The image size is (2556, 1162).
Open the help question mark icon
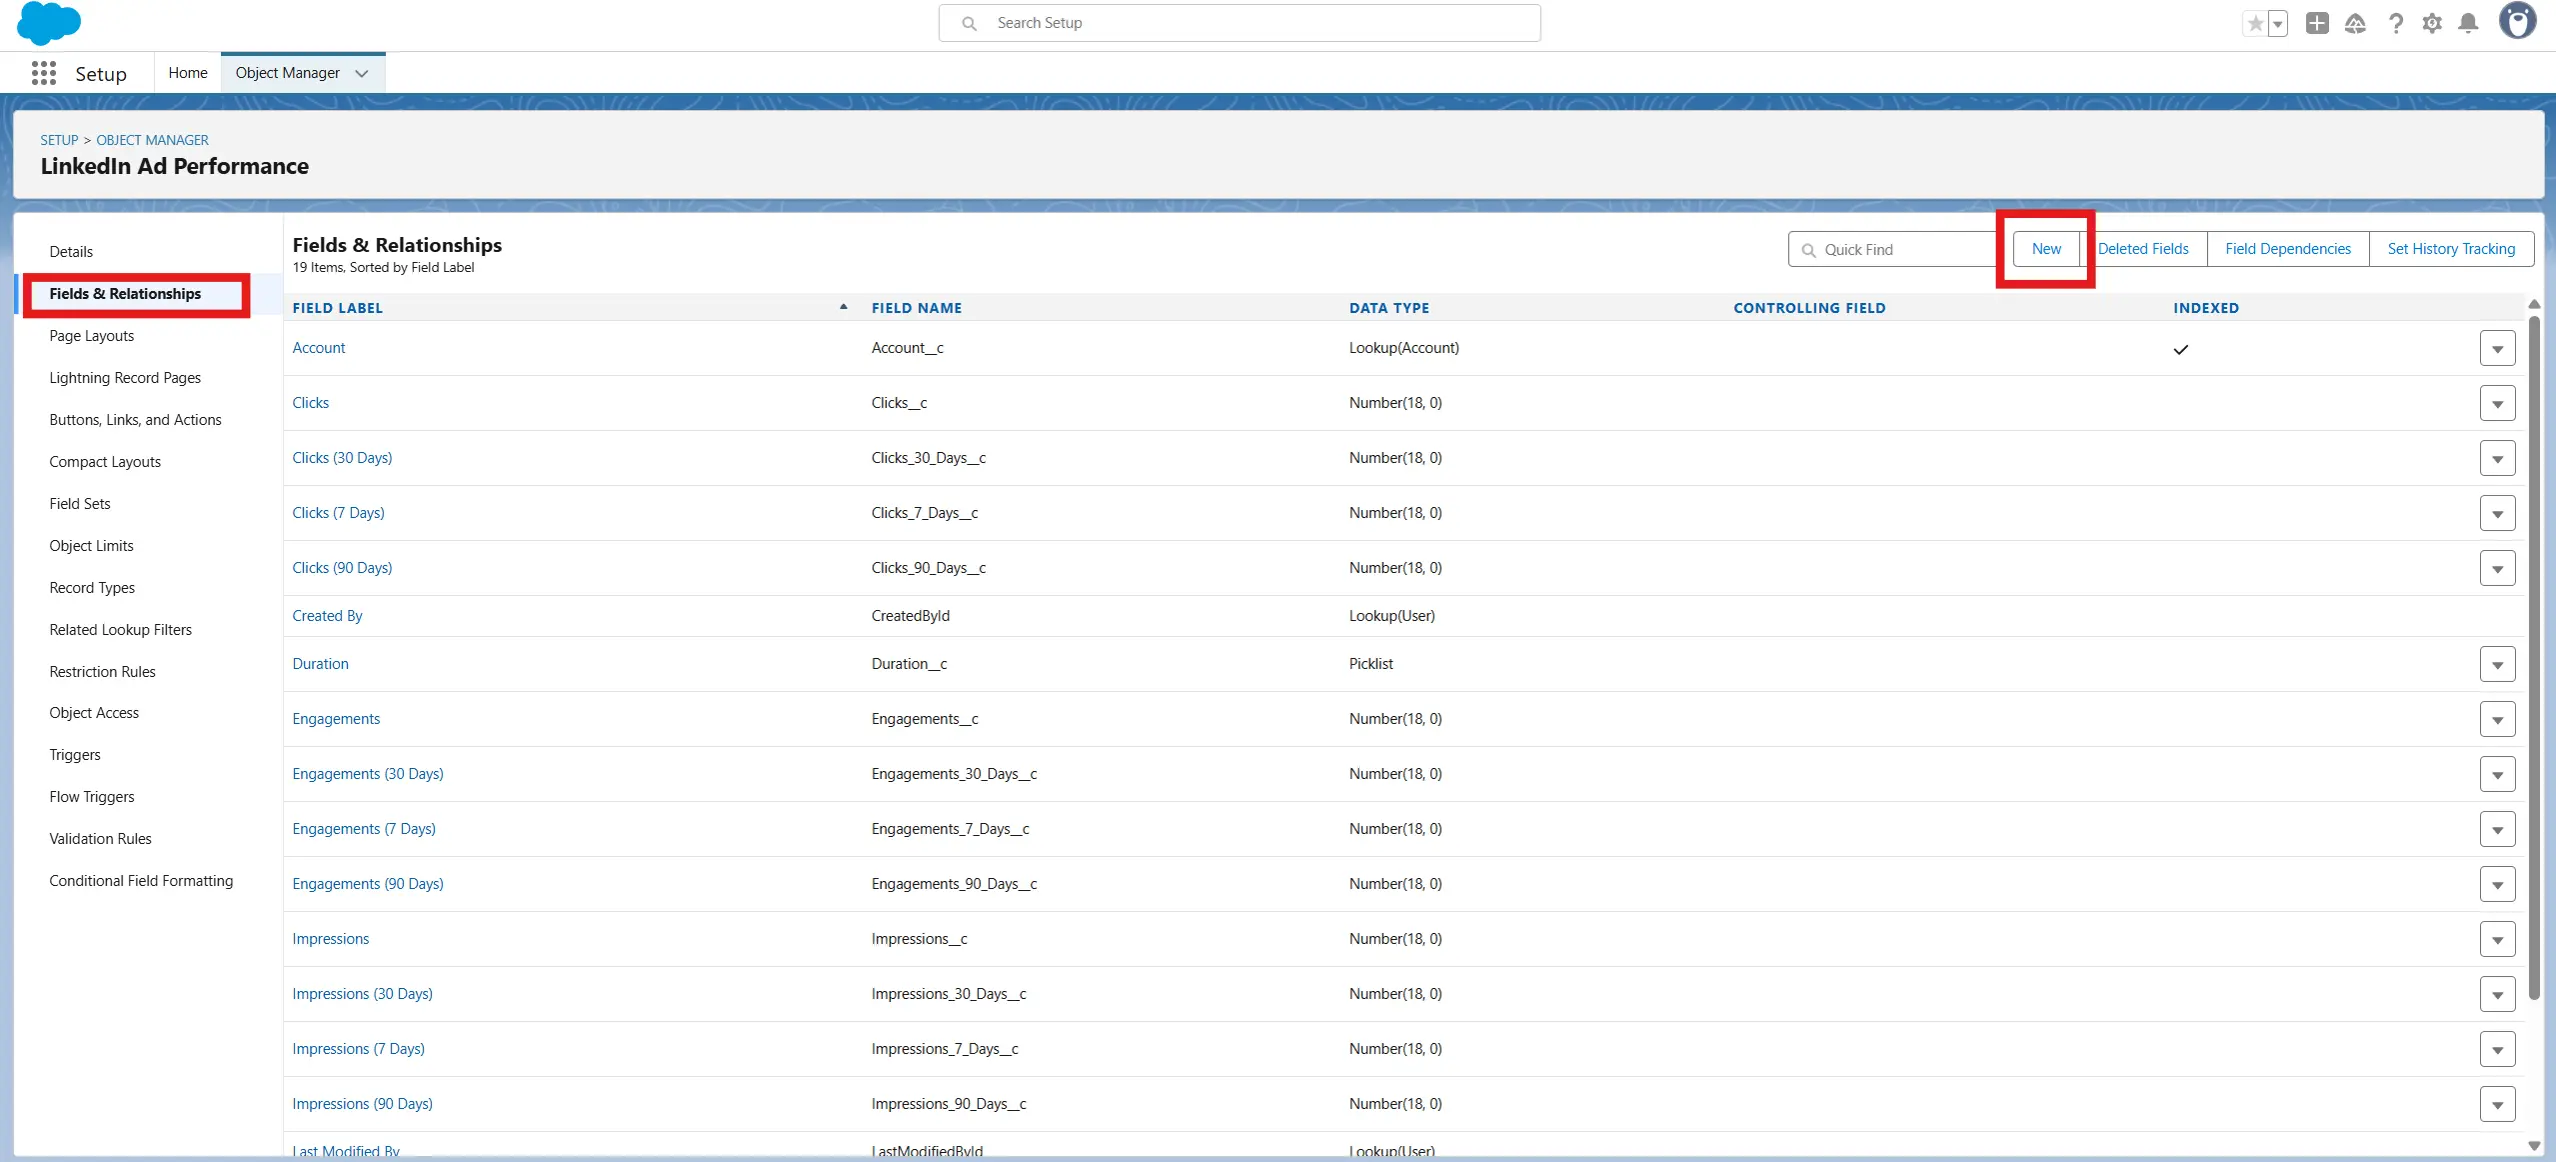coord(2395,23)
